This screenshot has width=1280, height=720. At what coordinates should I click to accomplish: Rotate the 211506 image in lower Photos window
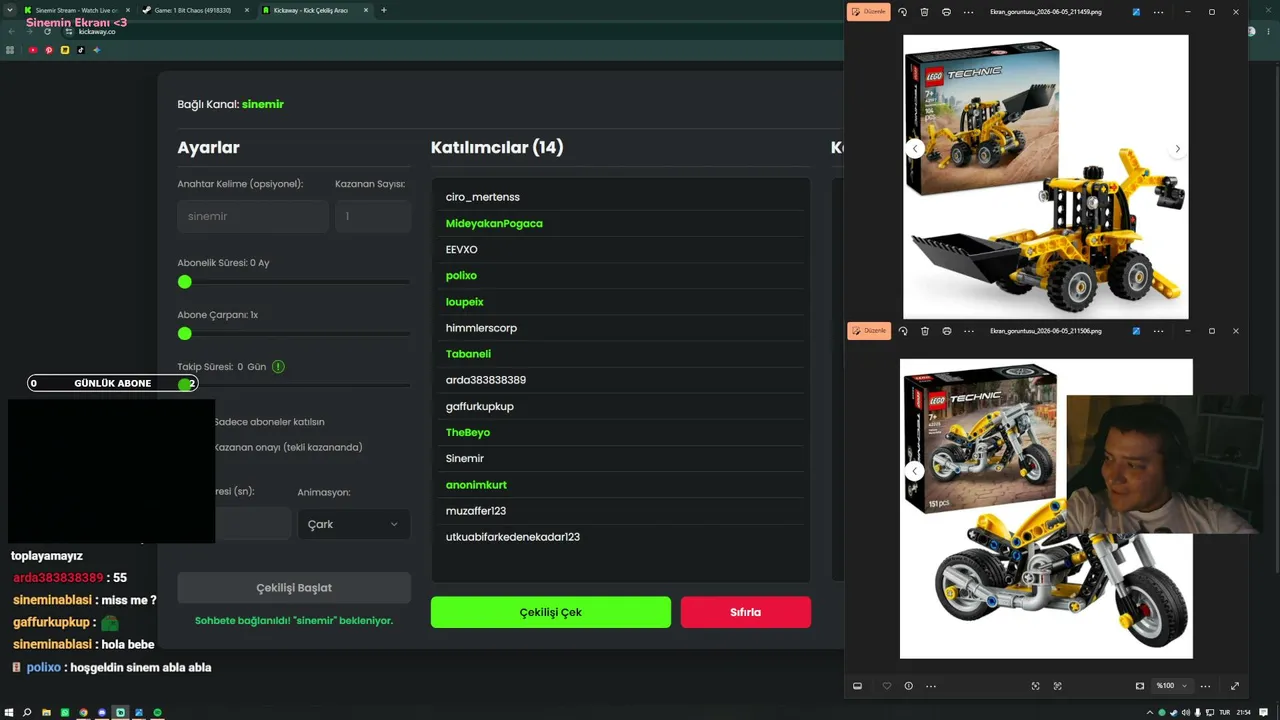pos(903,331)
